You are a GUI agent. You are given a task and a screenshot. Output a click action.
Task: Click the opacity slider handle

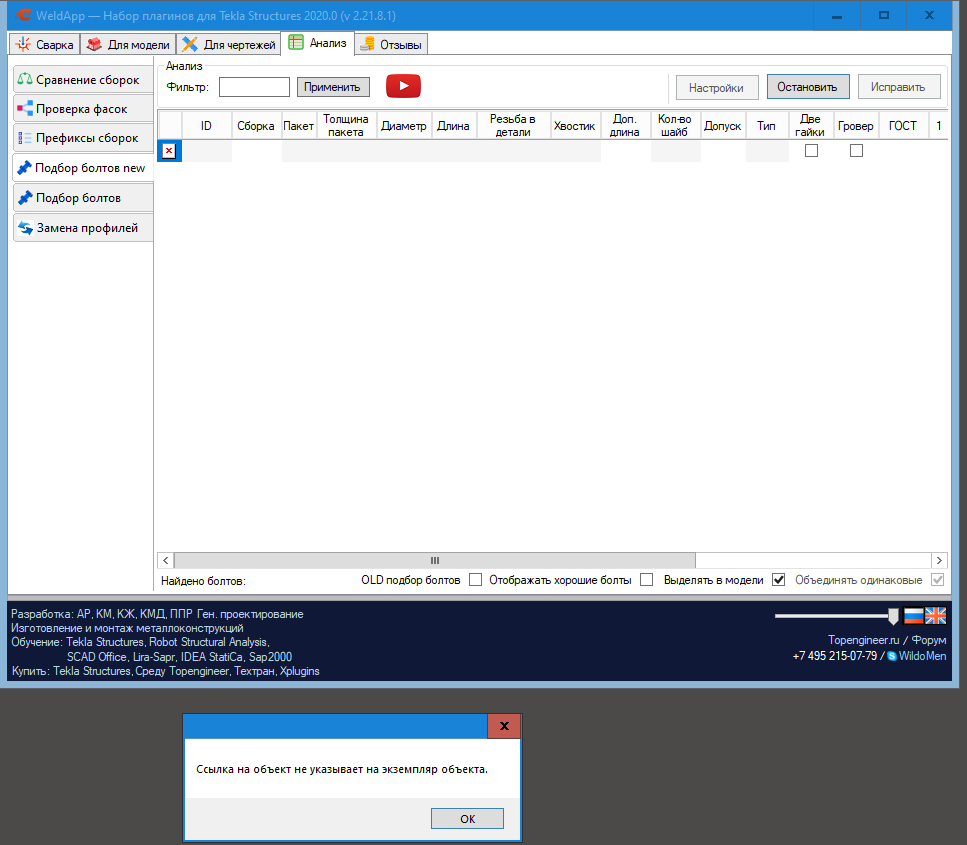pyautogui.click(x=893, y=616)
